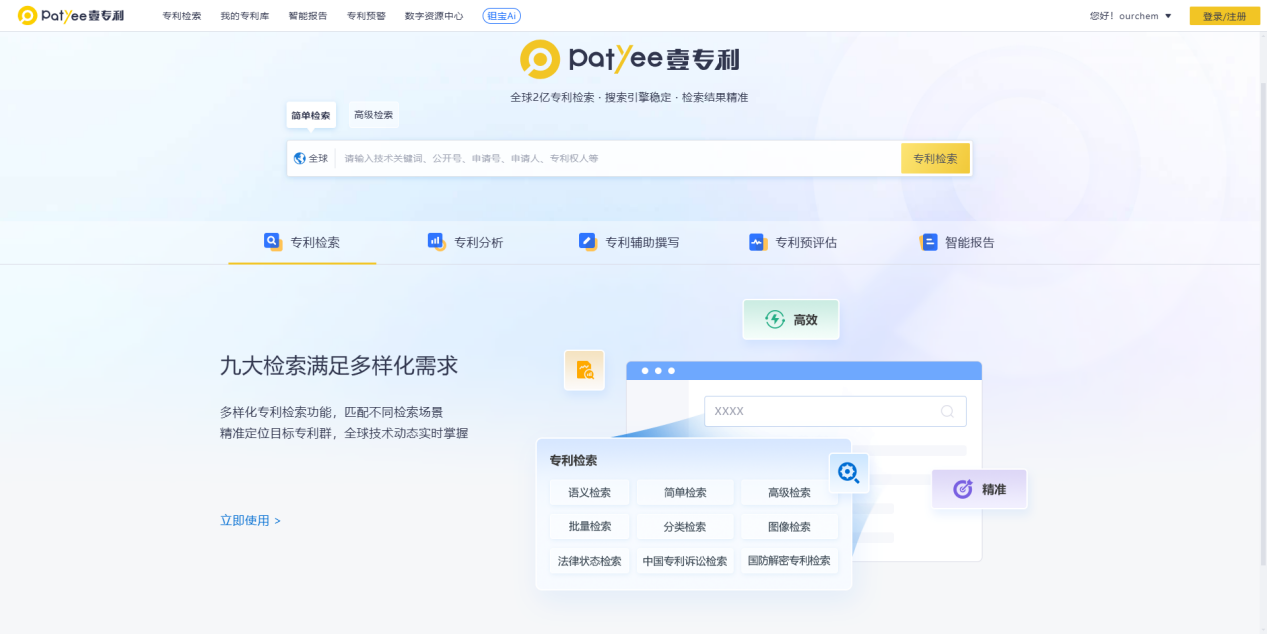The image size is (1267, 634).
Task: Follow the 立即使用 link
Action: click(x=250, y=520)
